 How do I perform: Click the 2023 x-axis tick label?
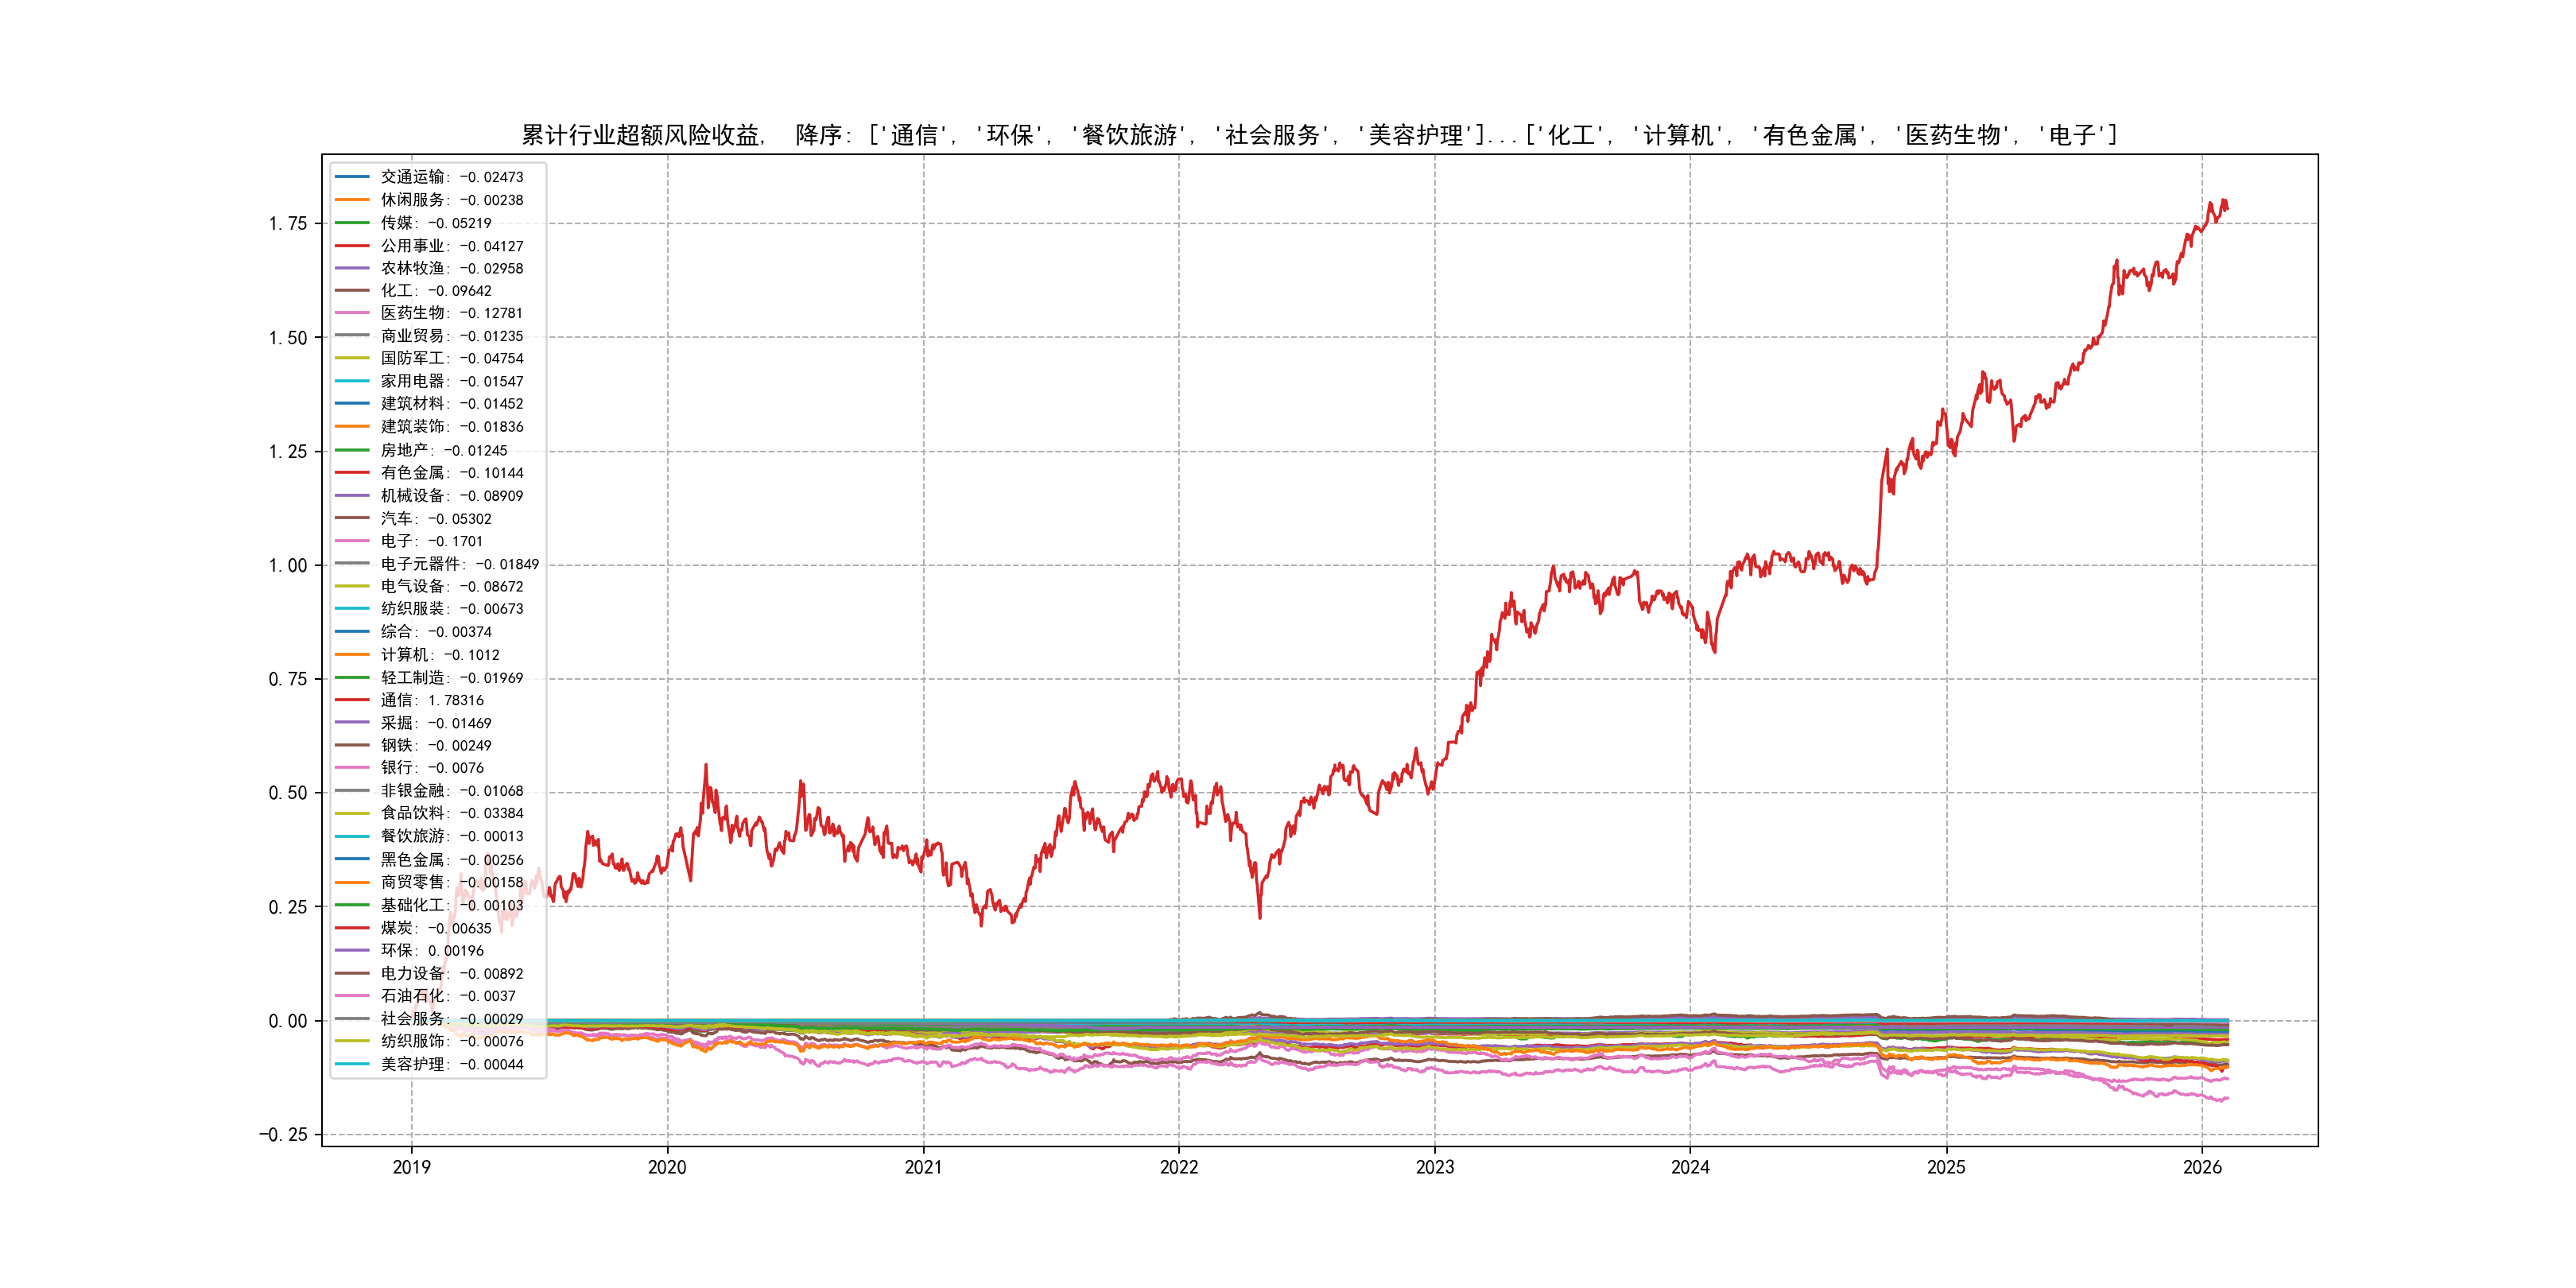click(1434, 1167)
